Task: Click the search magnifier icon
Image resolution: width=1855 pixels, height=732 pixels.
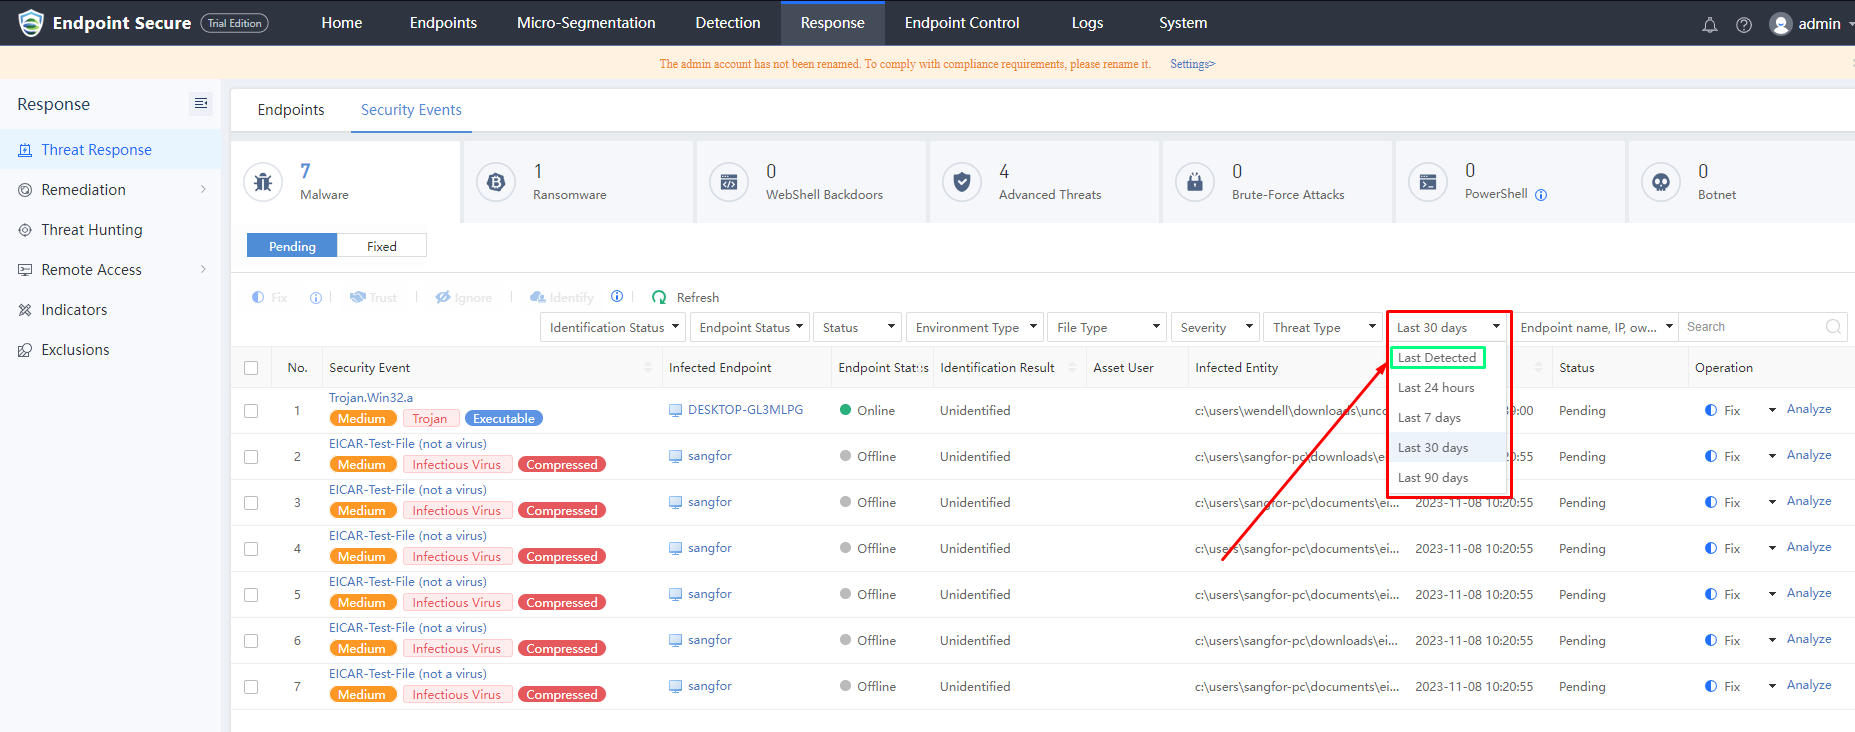Action: (1833, 327)
